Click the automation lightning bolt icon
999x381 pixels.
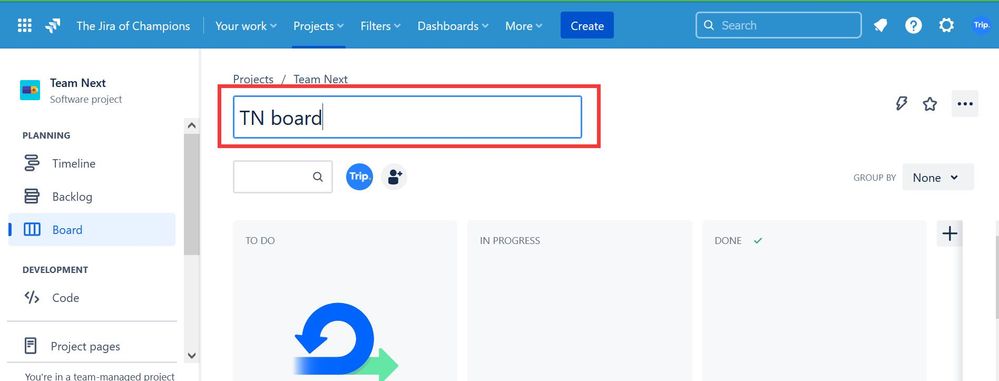pos(901,104)
